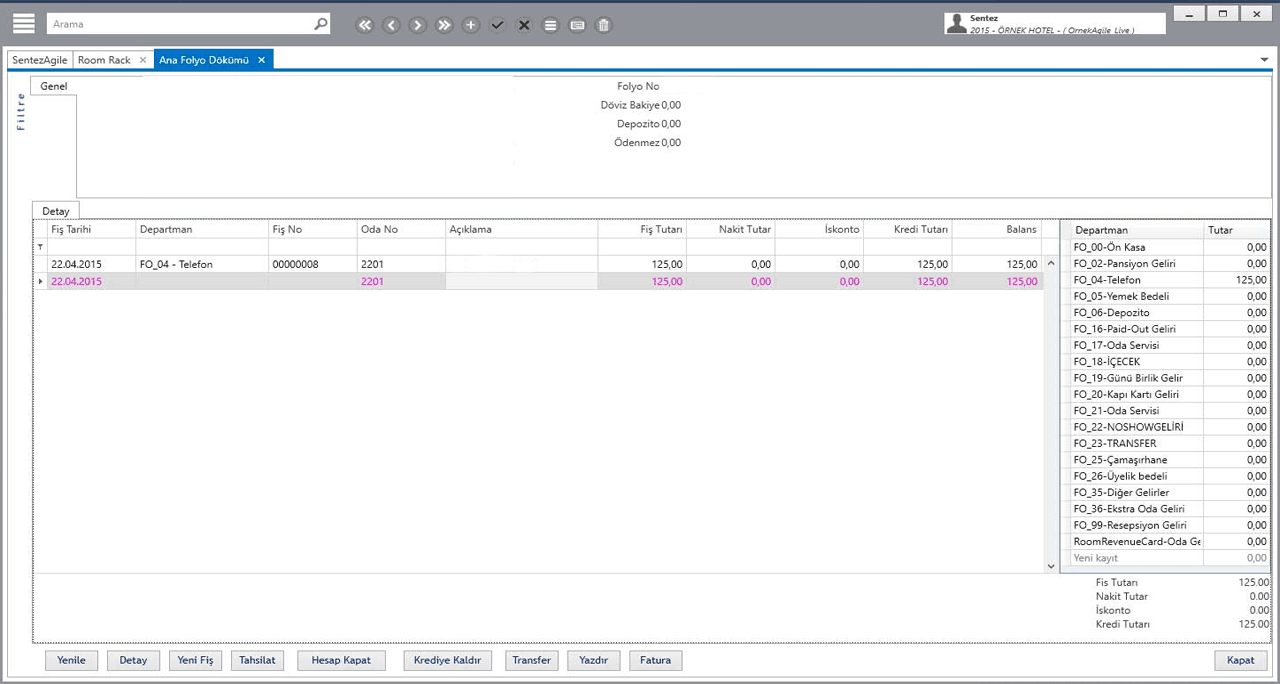The image size is (1280, 684).
Task: Switch to SentezAgile tab
Action: pos(40,60)
